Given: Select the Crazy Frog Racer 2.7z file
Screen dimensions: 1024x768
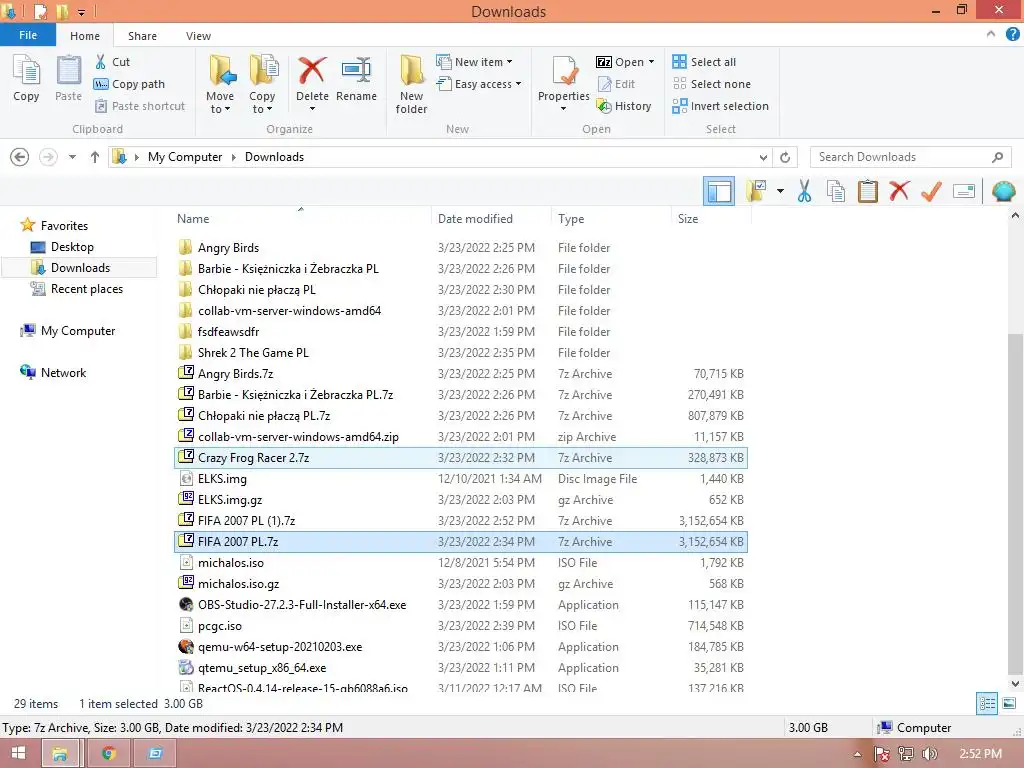Looking at the screenshot, I should (x=460, y=458).
